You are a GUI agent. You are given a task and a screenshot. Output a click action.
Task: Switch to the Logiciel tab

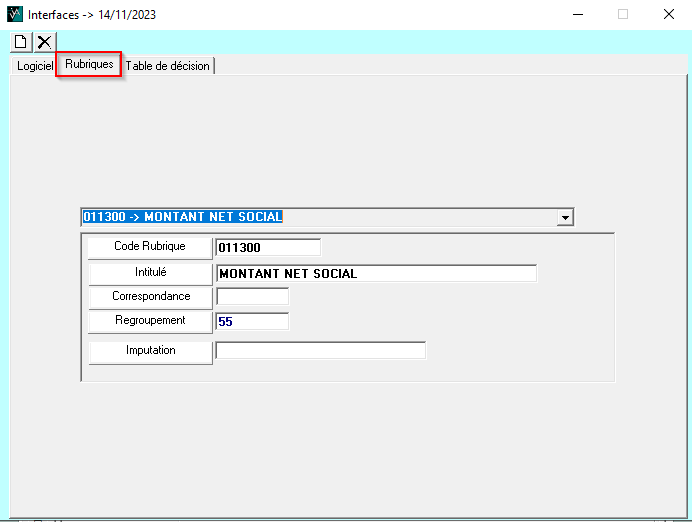tap(34, 66)
